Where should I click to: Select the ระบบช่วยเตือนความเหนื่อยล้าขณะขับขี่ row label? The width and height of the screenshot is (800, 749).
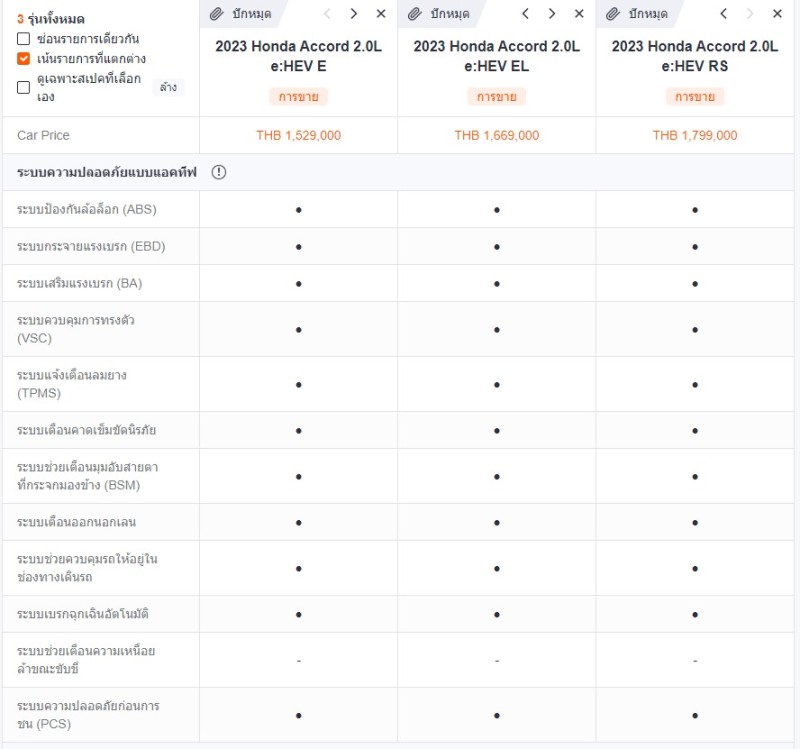point(86,660)
